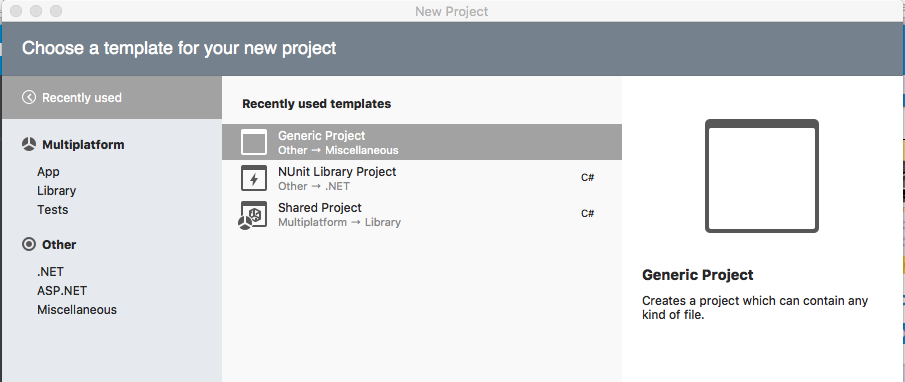Image resolution: width=905 pixels, height=382 pixels.
Task: Open C# language selector for Shared Project
Action: 588,214
